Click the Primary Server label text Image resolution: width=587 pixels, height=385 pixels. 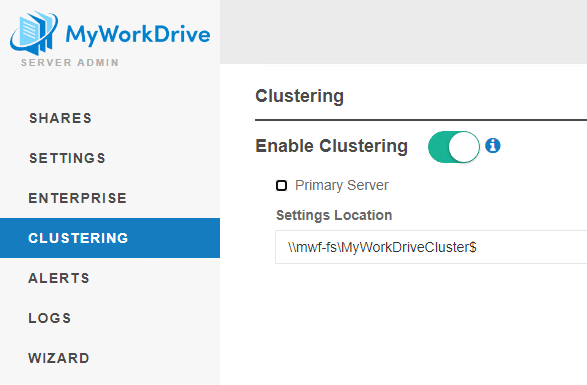click(x=342, y=185)
